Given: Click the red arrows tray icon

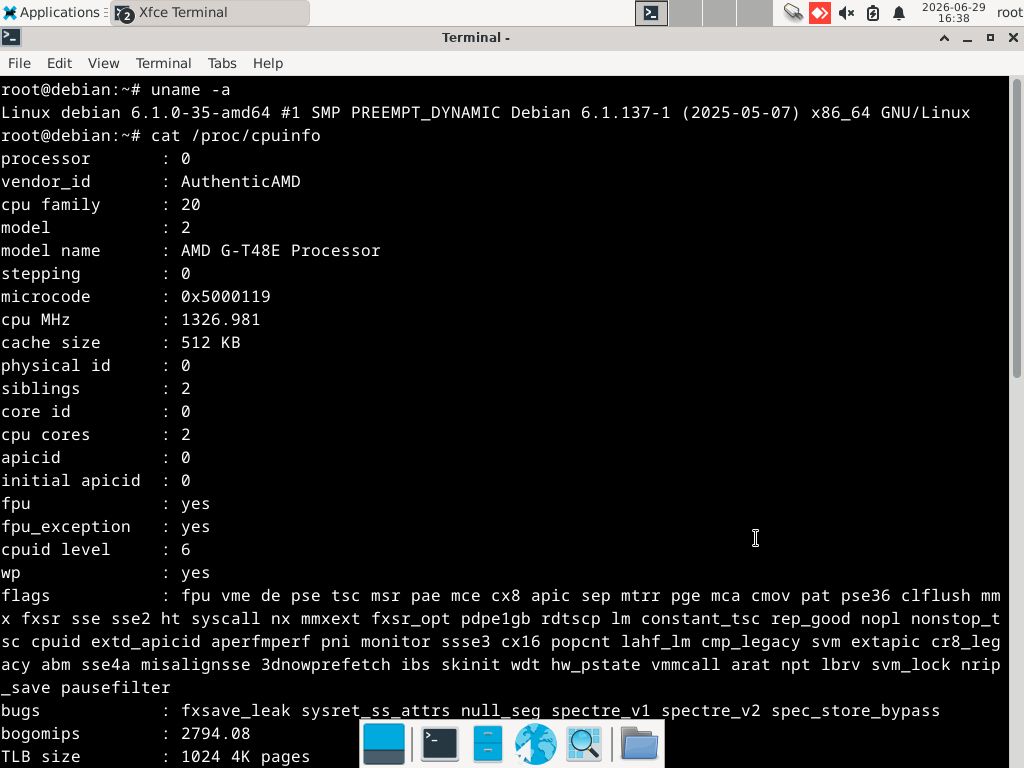Looking at the screenshot, I should 820,12.
